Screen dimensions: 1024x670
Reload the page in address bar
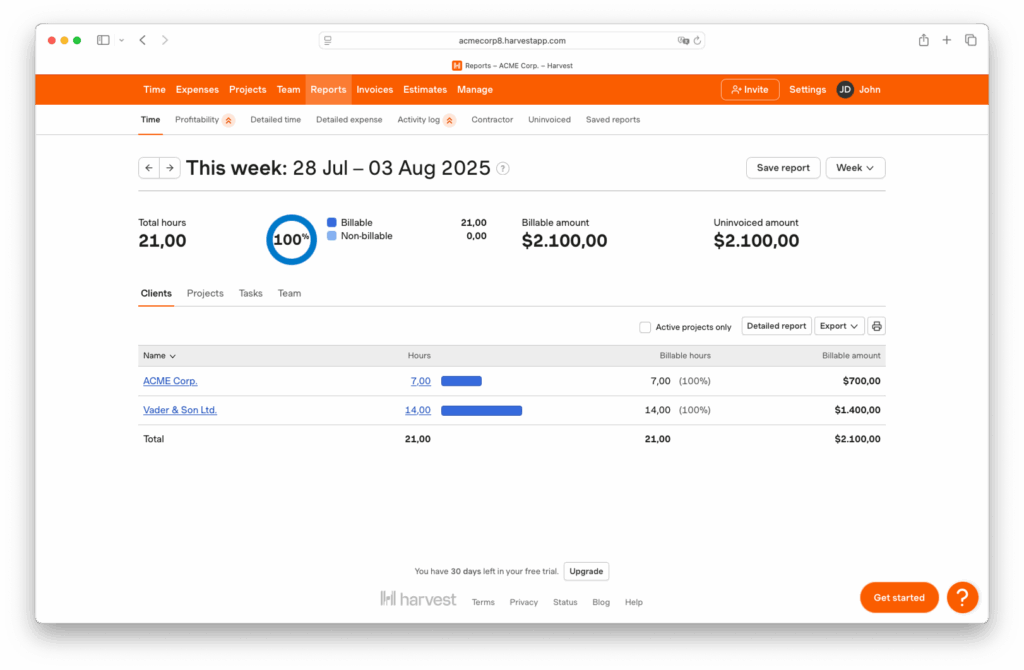[x=697, y=40]
